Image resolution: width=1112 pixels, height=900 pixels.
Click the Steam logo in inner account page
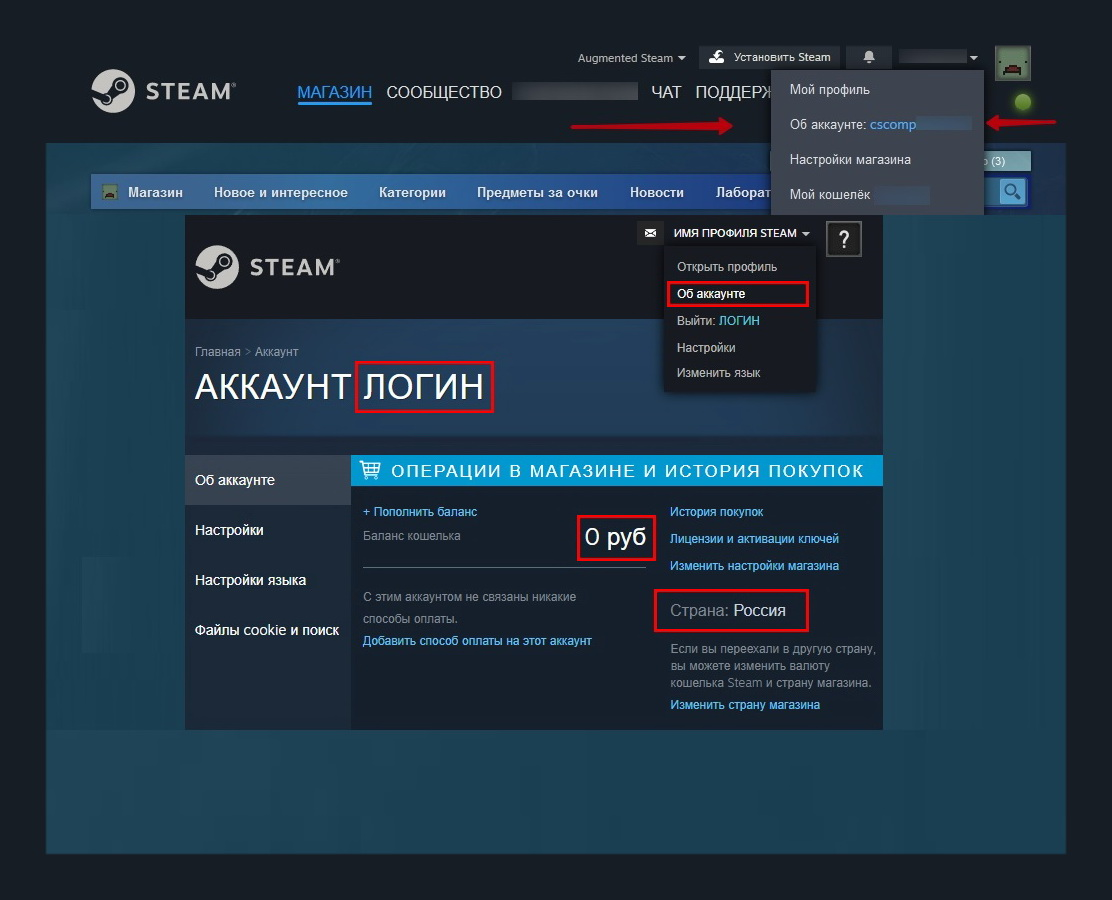pos(267,267)
